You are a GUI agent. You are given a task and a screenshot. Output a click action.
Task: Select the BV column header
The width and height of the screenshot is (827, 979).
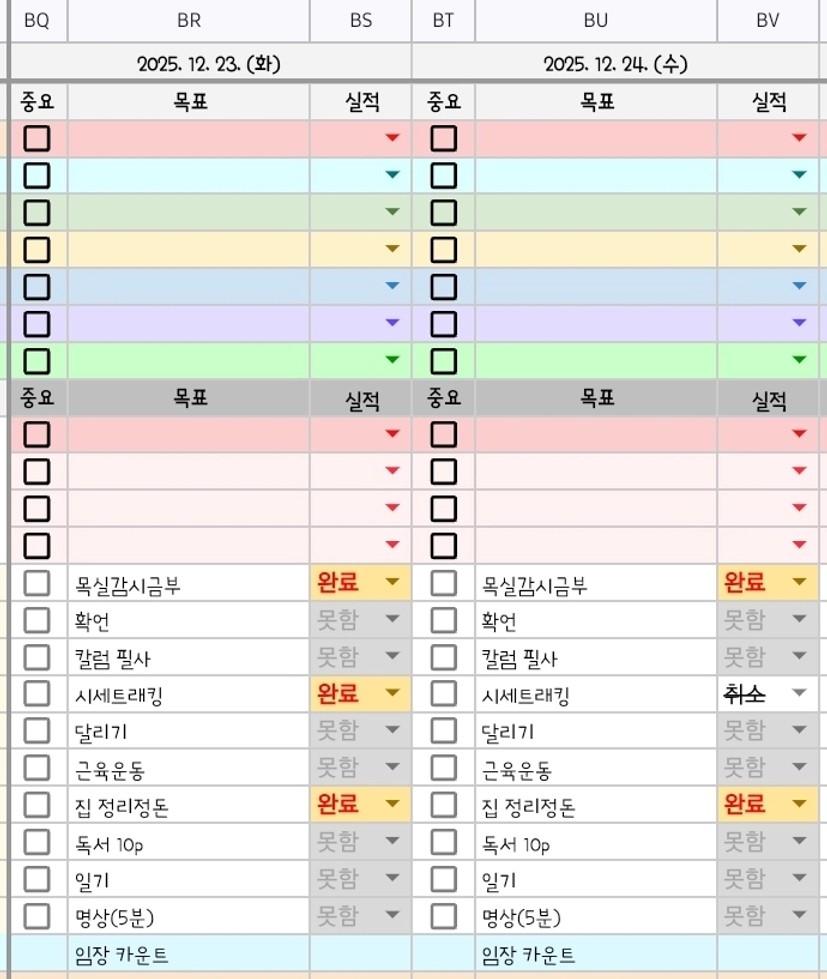768,21
